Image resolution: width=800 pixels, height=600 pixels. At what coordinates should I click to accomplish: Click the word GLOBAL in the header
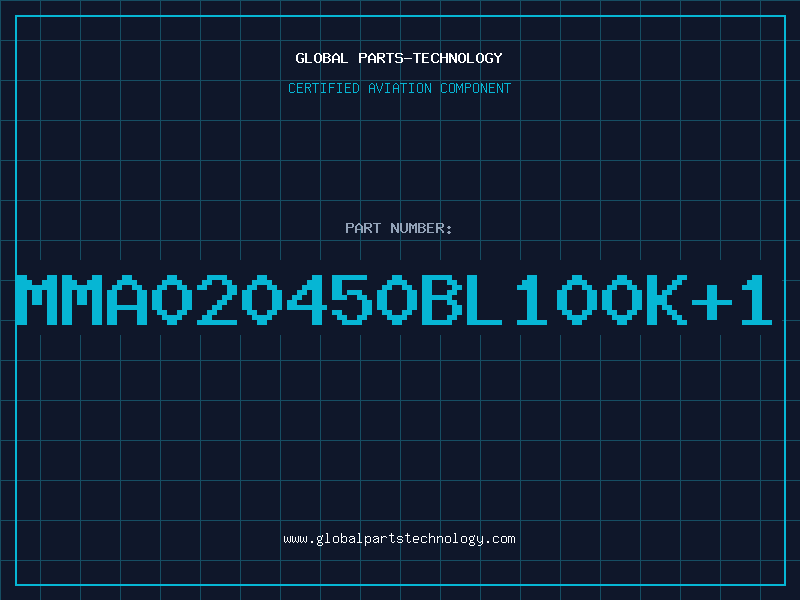click(x=321, y=58)
